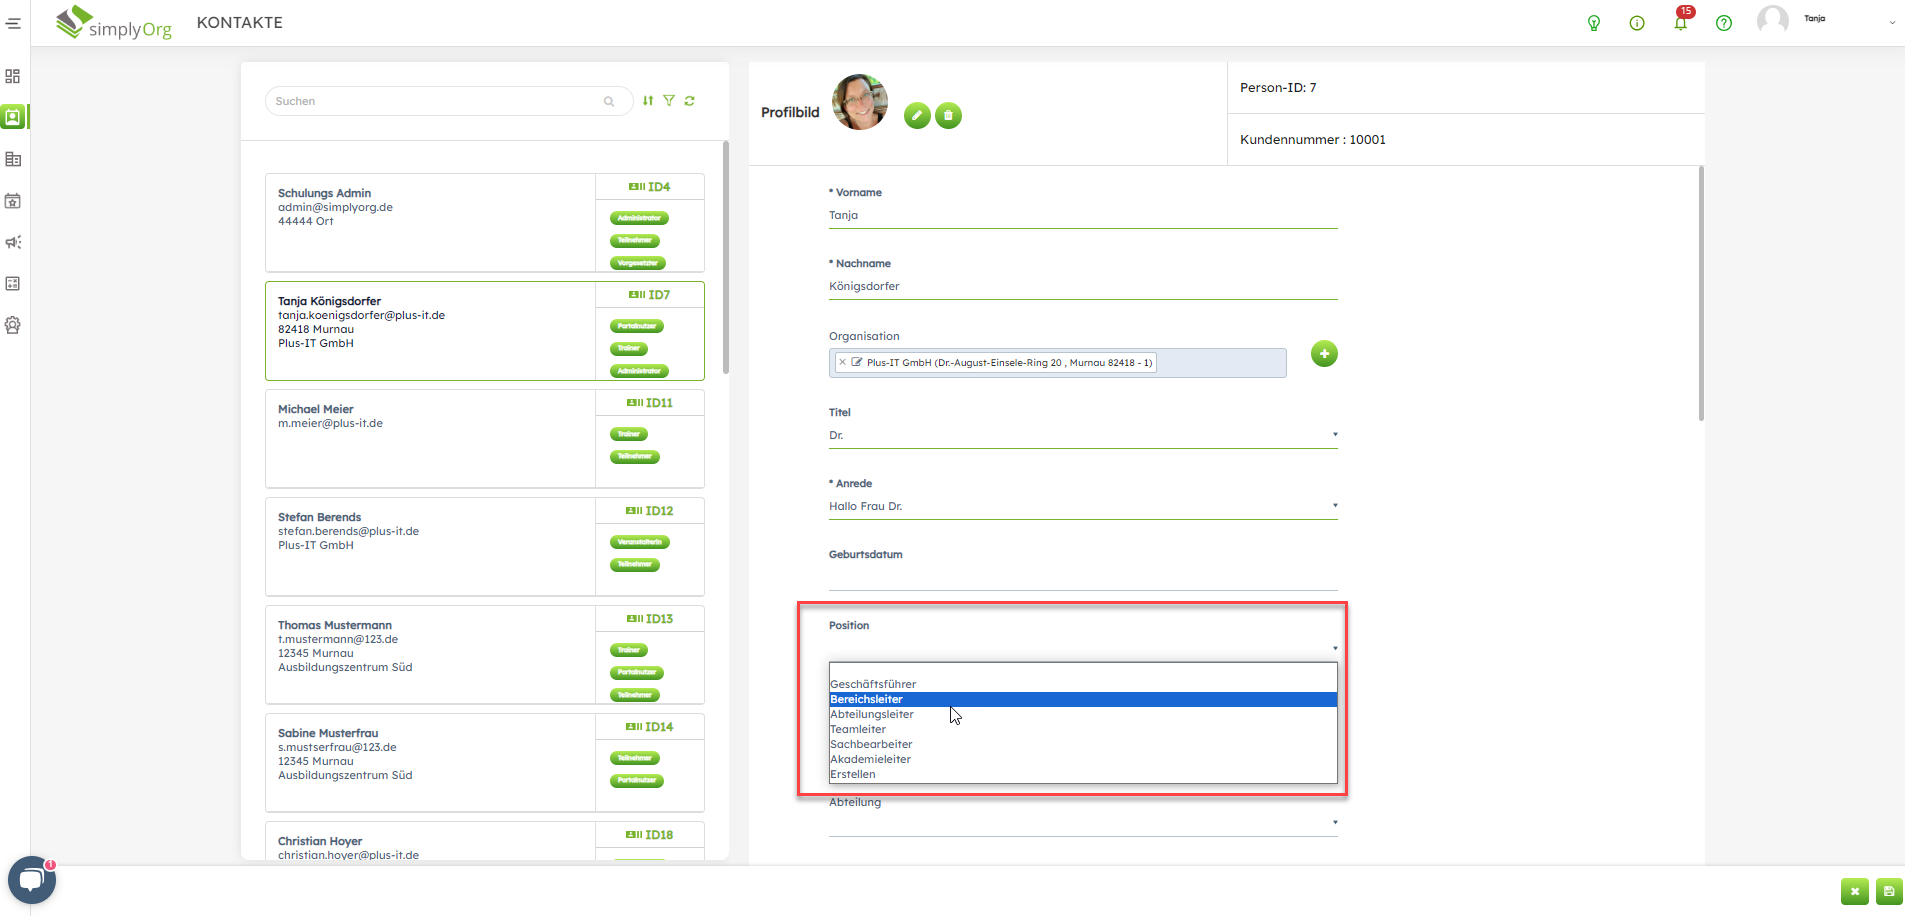Open the notifications bell
The width and height of the screenshot is (1905, 916).
point(1680,23)
